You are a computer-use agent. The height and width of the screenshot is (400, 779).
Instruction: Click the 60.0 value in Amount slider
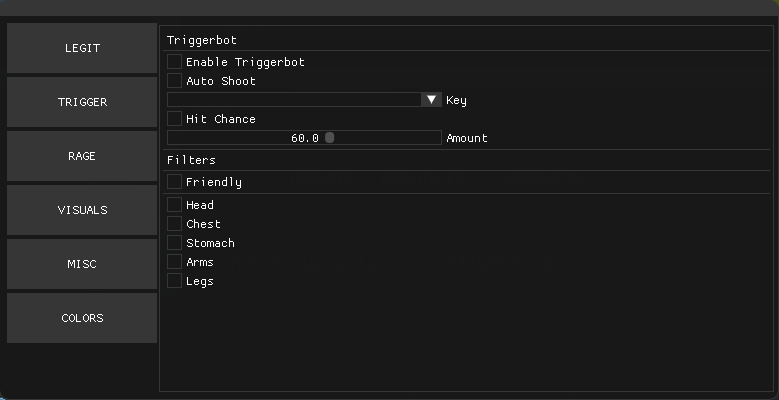point(304,138)
